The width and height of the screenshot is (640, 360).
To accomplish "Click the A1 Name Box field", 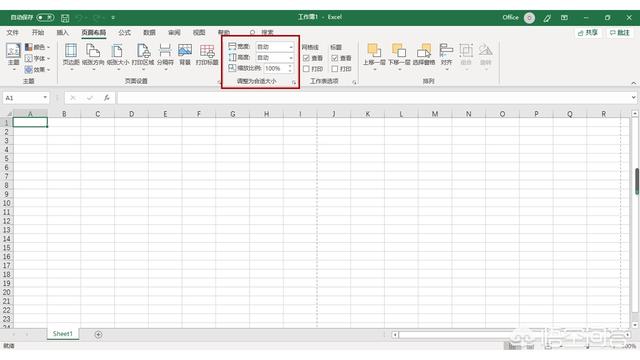I will (23, 98).
